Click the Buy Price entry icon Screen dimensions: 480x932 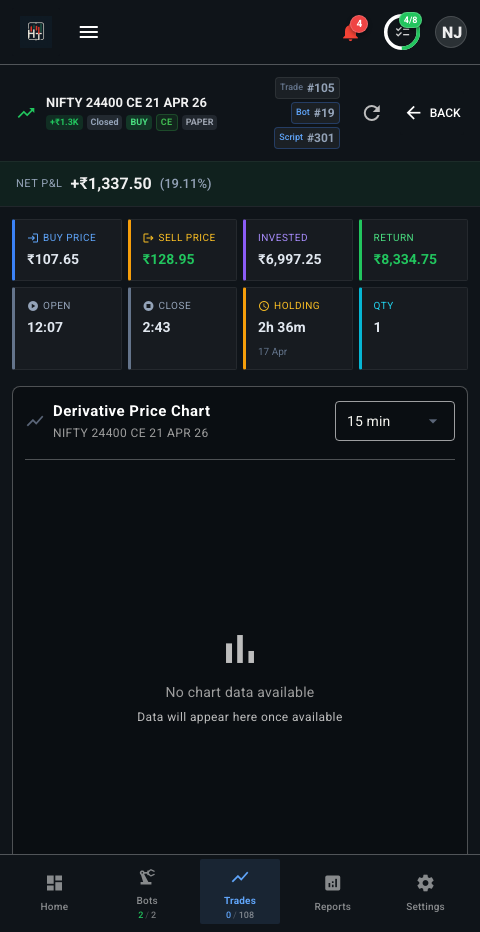coord(33,238)
